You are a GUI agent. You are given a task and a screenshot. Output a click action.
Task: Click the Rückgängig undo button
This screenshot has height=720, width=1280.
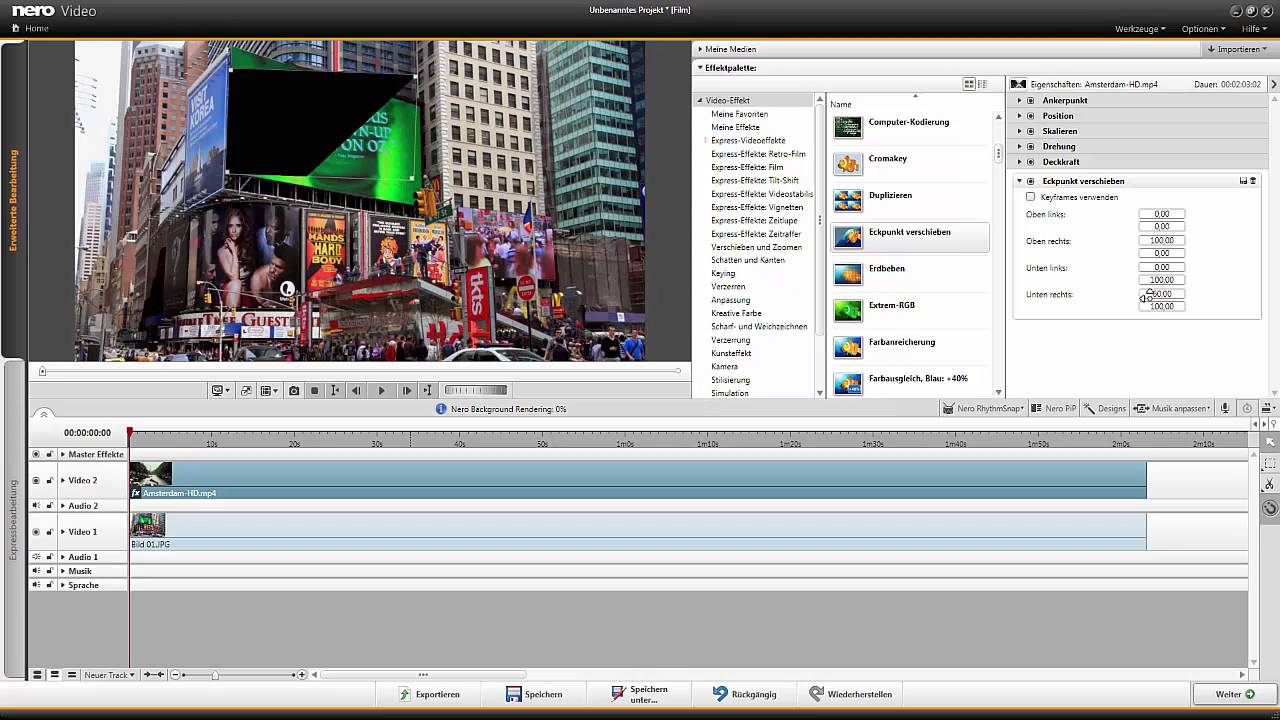pyautogui.click(x=744, y=694)
